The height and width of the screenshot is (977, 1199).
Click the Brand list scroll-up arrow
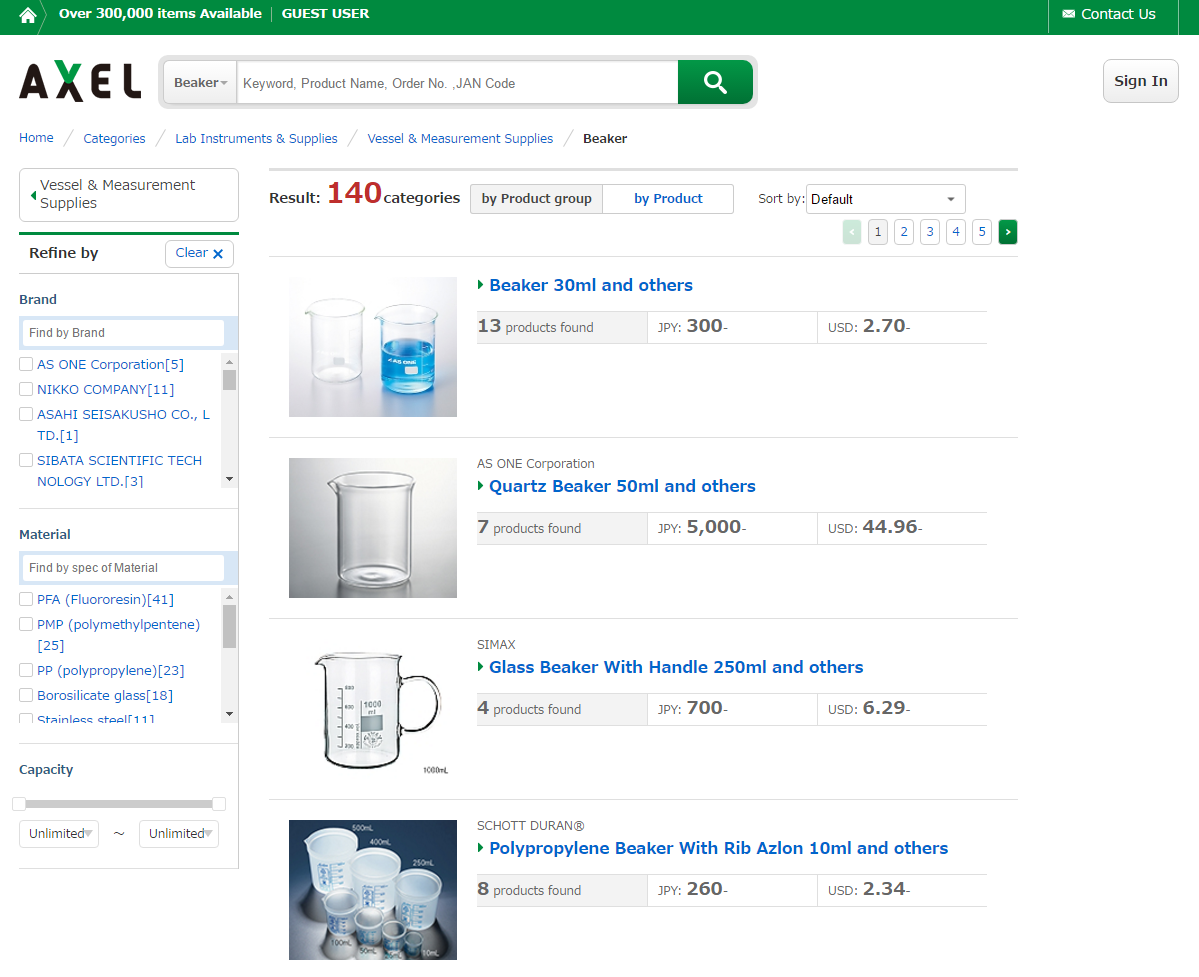click(229, 361)
